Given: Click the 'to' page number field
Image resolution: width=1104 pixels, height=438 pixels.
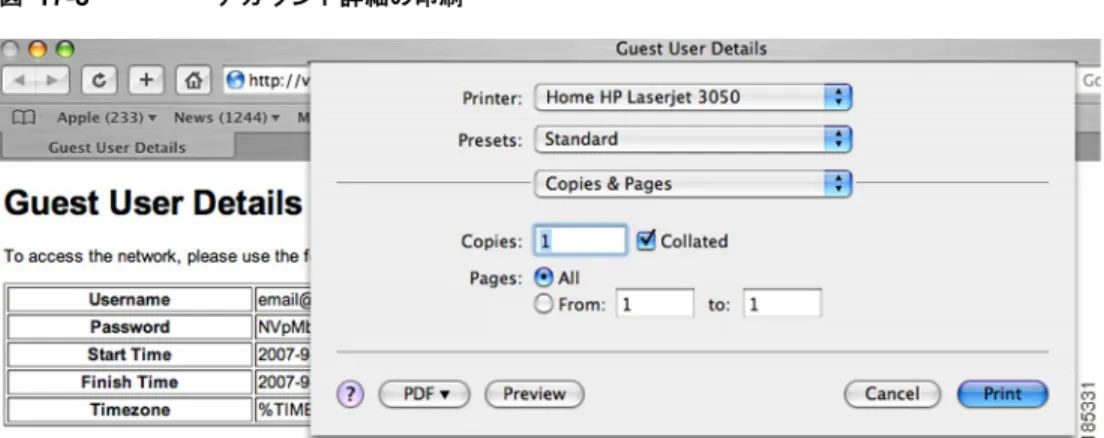Looking at the screenshot, I should pos(782,305).
